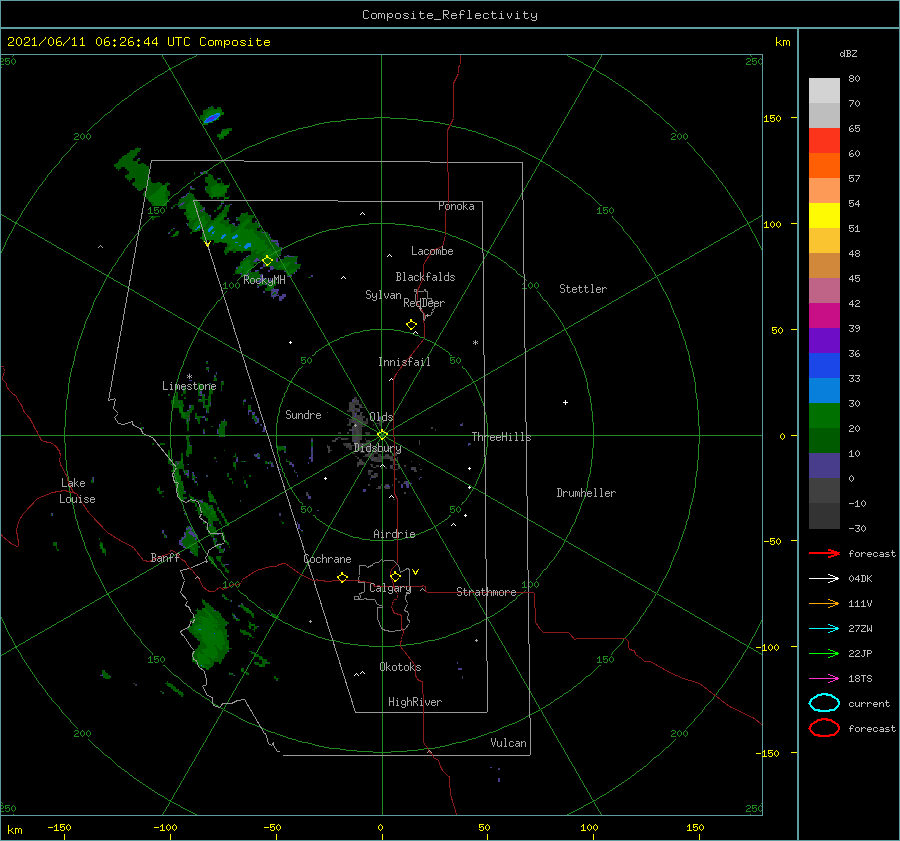This screenshot has height=841, width=900.
Task: Click the Lake Louise label
Action: pyautogui.click(x=77, y=491)
